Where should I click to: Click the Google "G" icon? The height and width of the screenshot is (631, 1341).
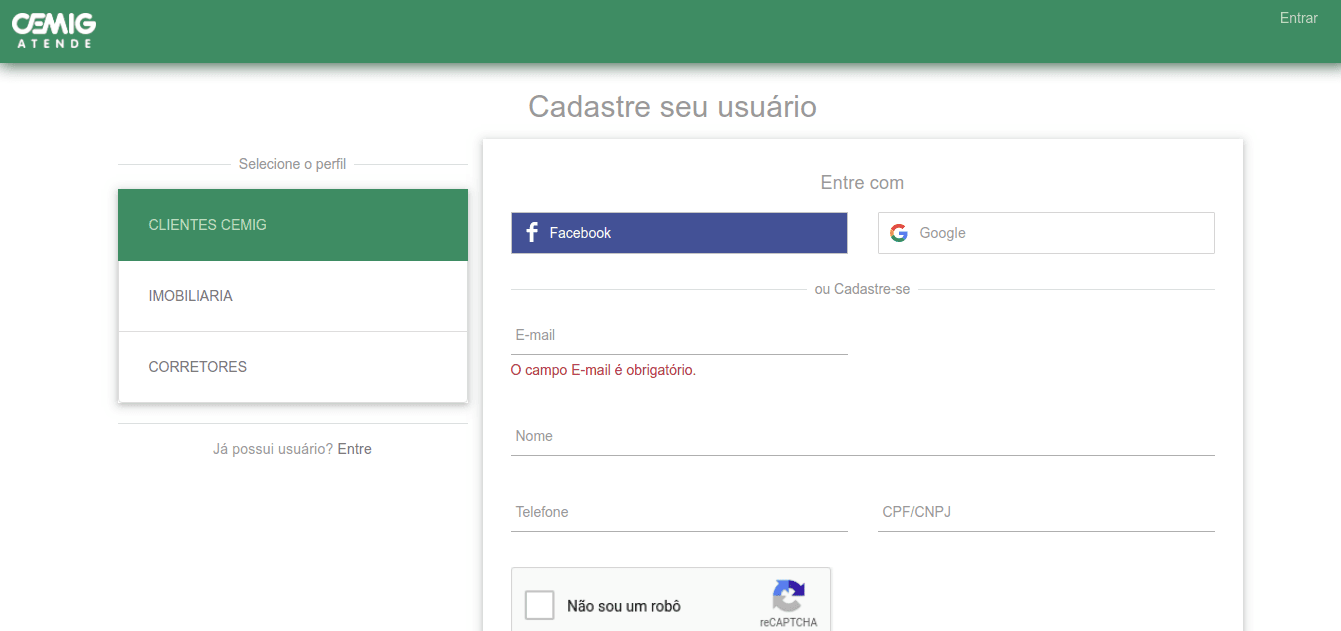click(898, 232)
